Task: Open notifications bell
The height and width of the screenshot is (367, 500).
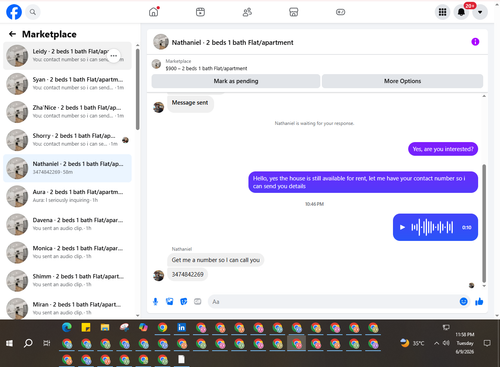Action: (461, 12)
